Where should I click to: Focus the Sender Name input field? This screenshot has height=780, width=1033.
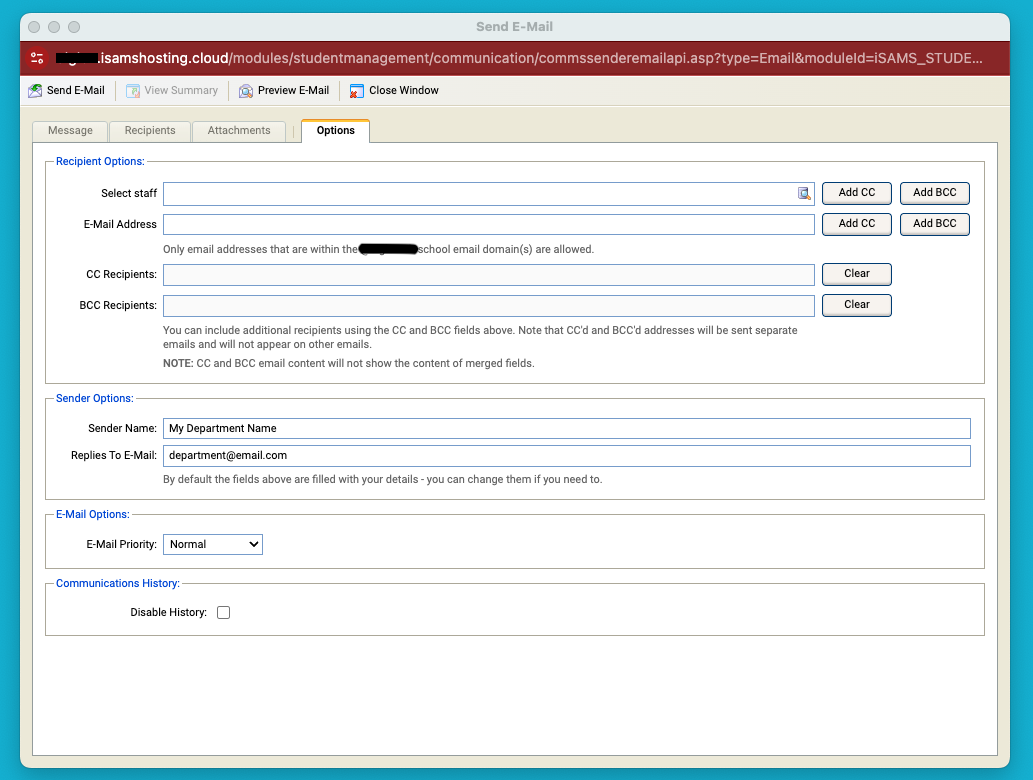tap(566, 428)
